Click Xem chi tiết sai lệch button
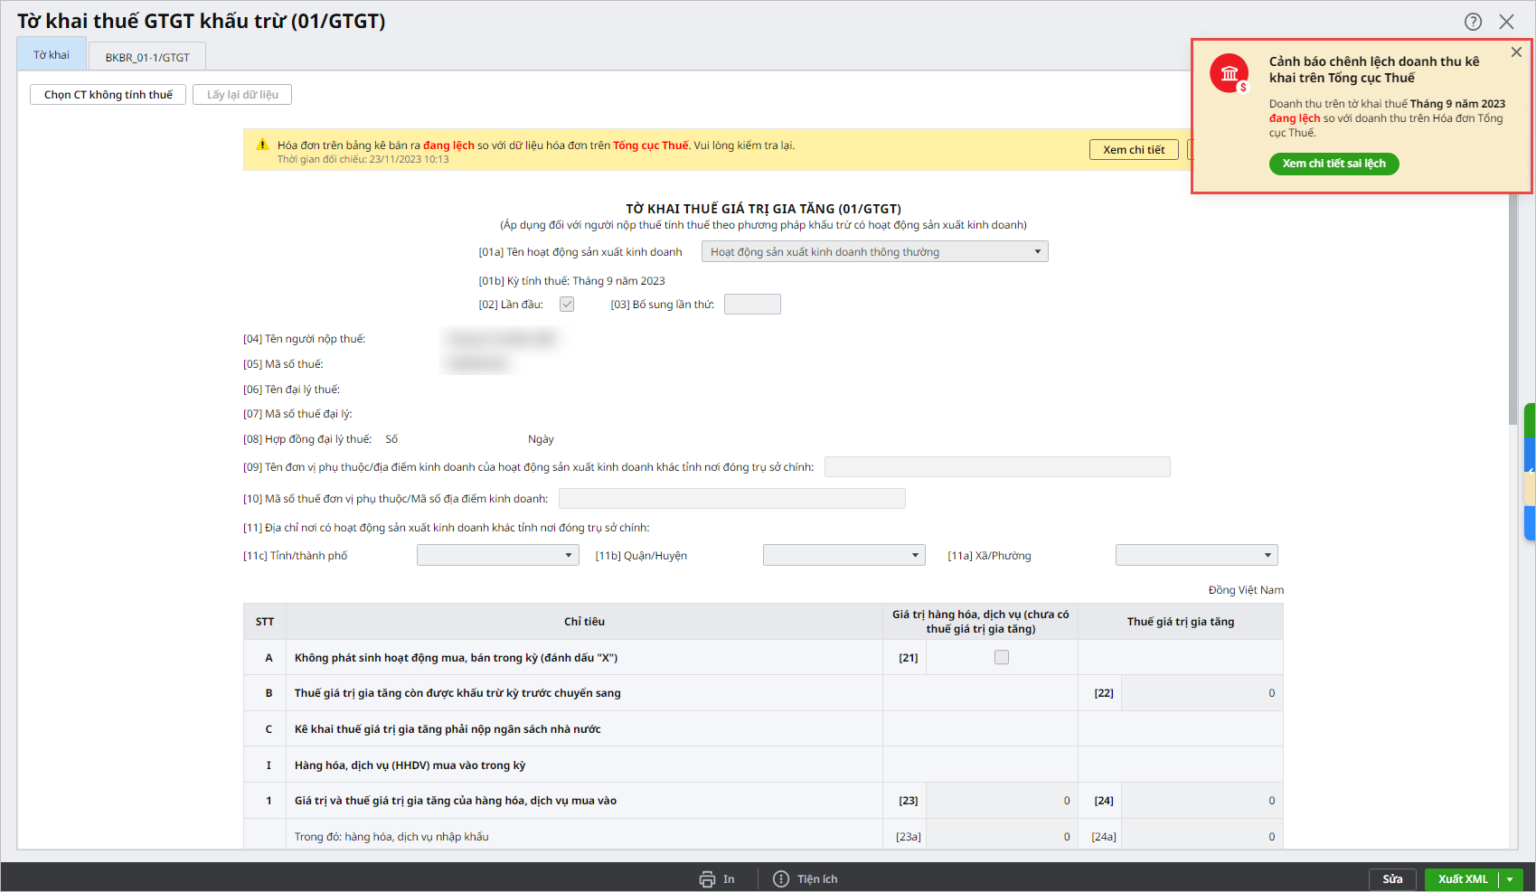The height and width of the screenshot is (892, 1536). click(1333, 164)
